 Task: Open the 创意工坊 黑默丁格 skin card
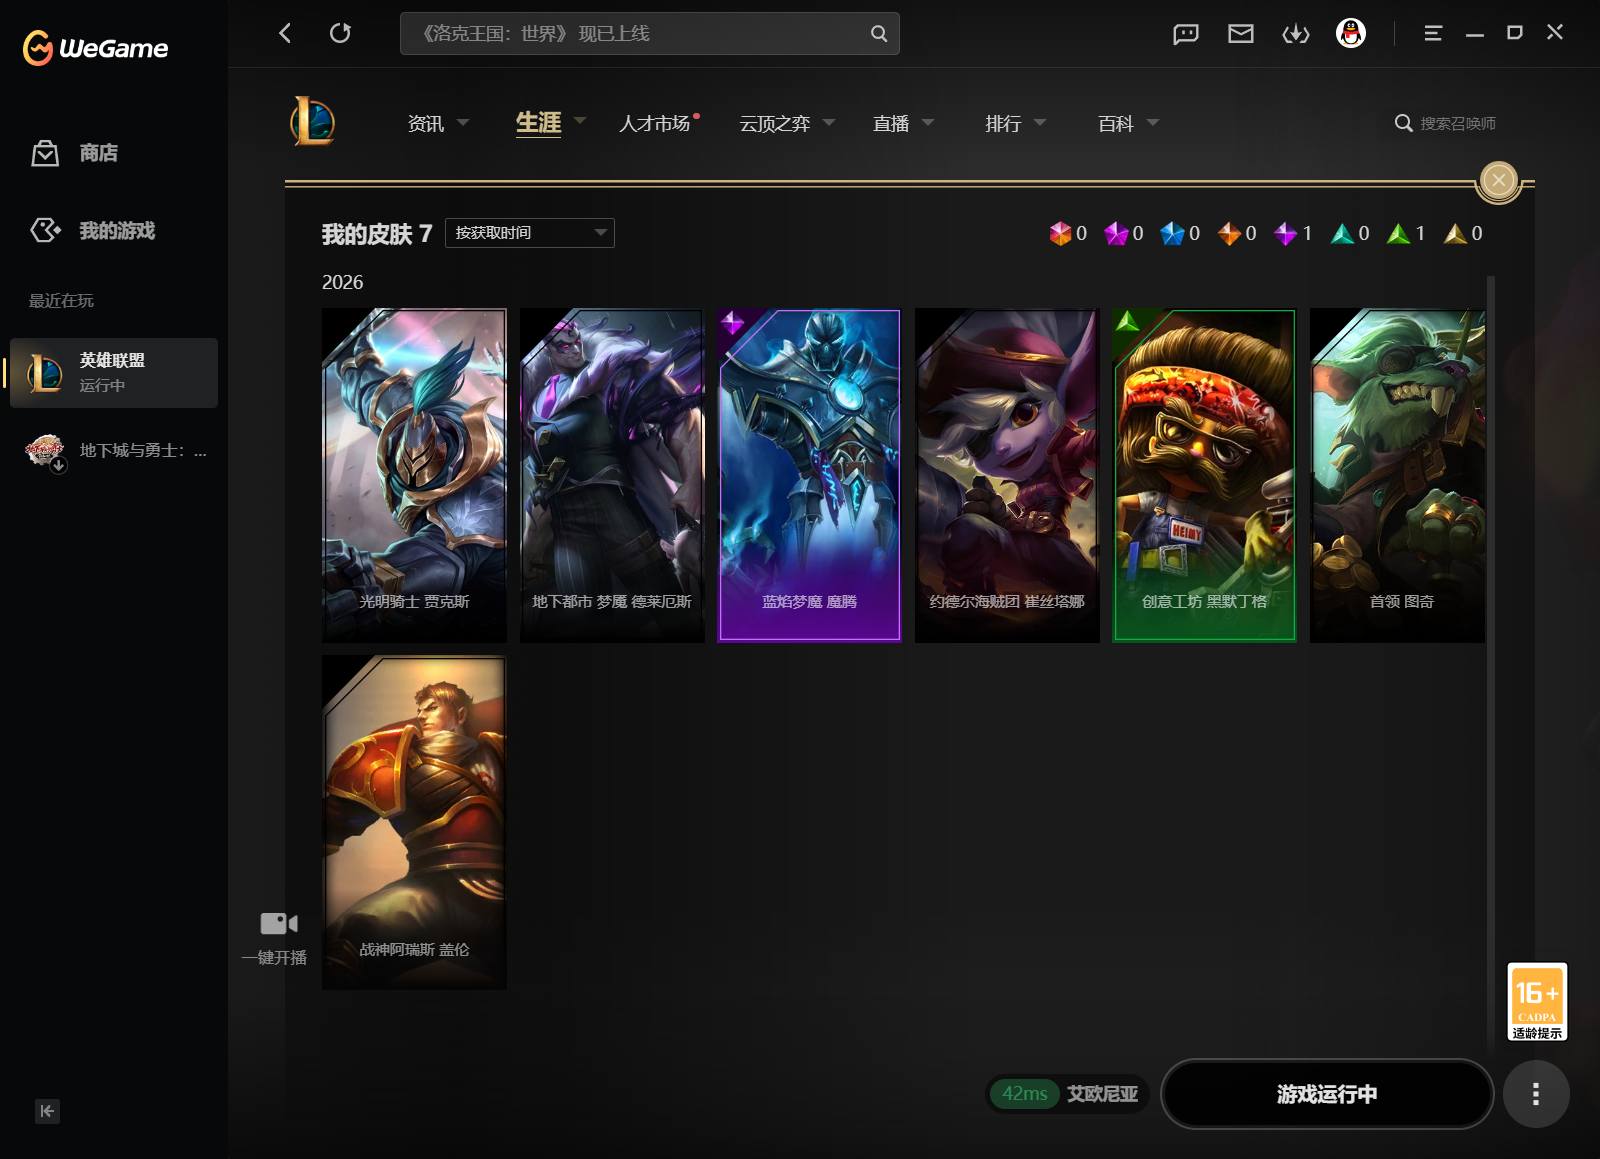pos(1204,475)
